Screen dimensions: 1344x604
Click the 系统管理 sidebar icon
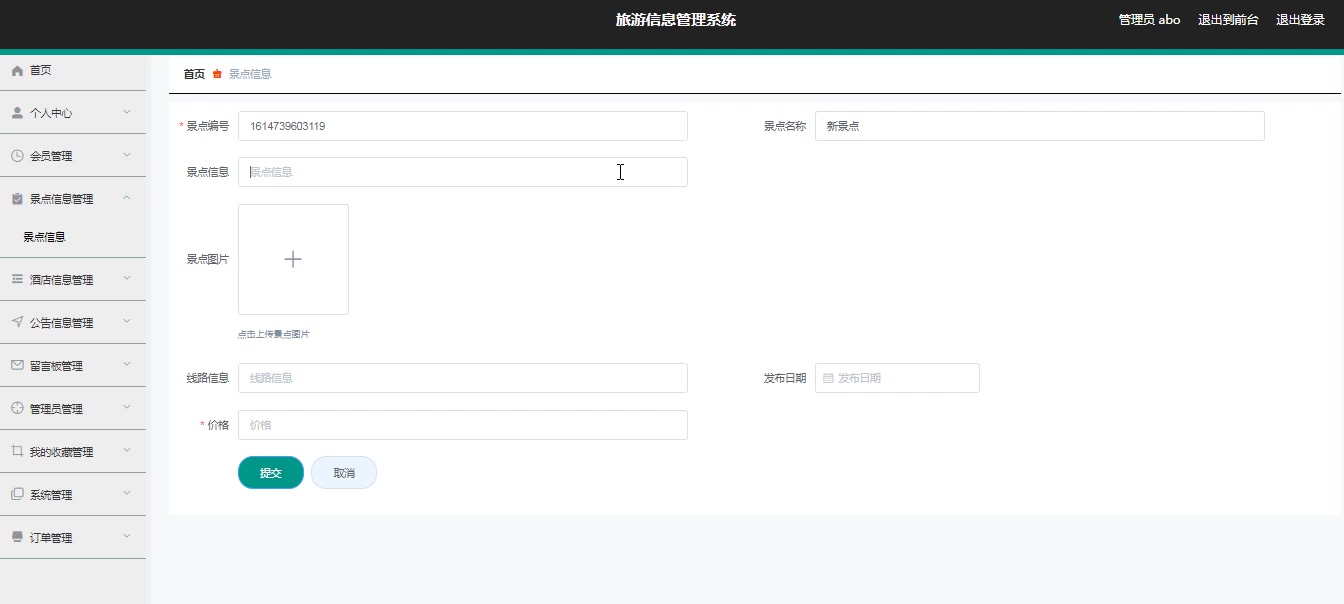tap(16, 493)
